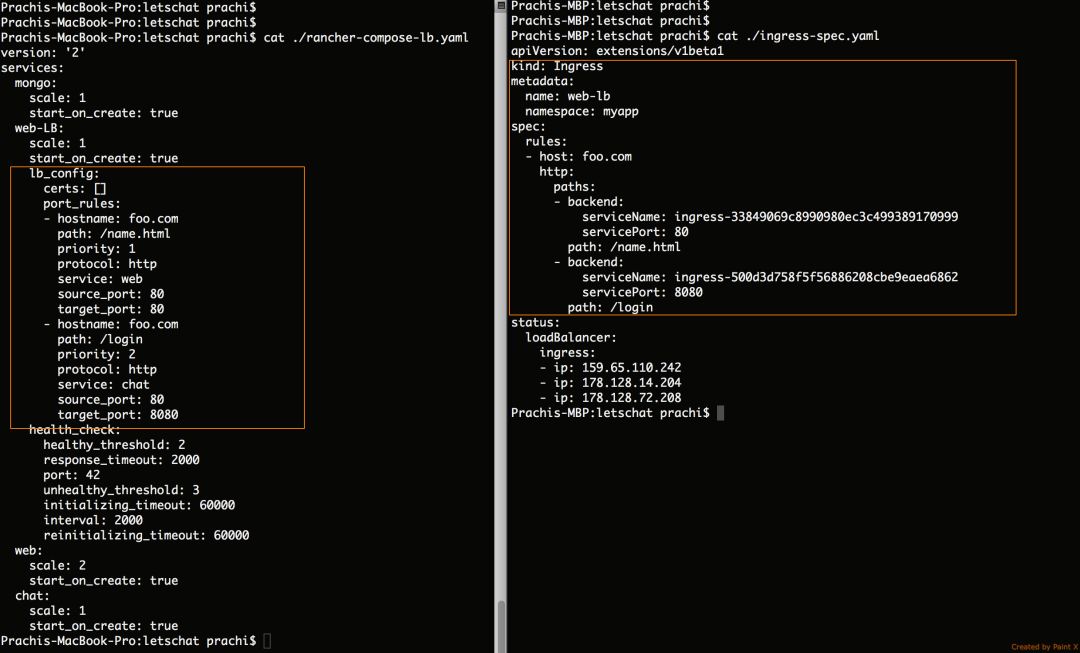Image resolution: width=1080 pixels, height=653 pixels.
Task: Click serviceName 'ingress-33849069c8990980ec3c499389170999'
Action: point(816,217)
